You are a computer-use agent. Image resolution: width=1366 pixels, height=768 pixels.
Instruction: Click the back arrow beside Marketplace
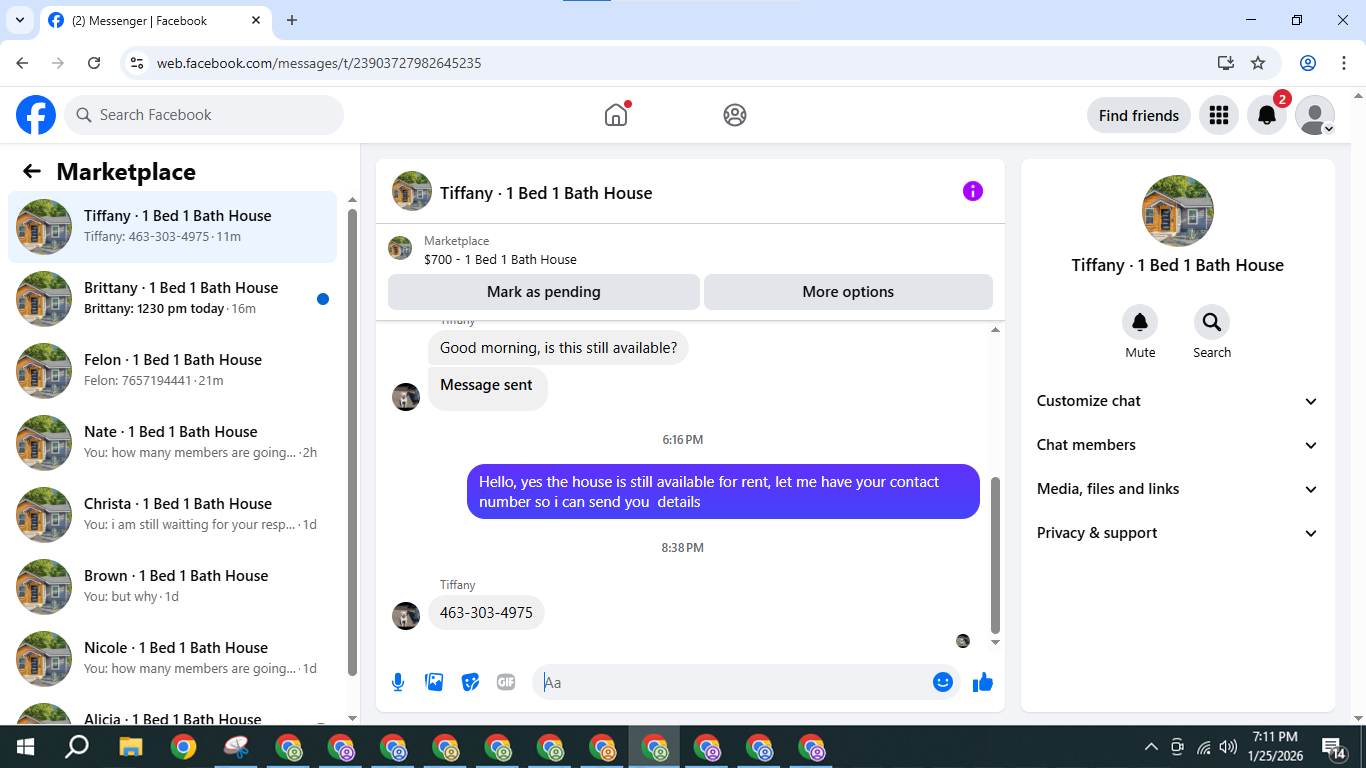pyautogui.click(x=32, y=171)
